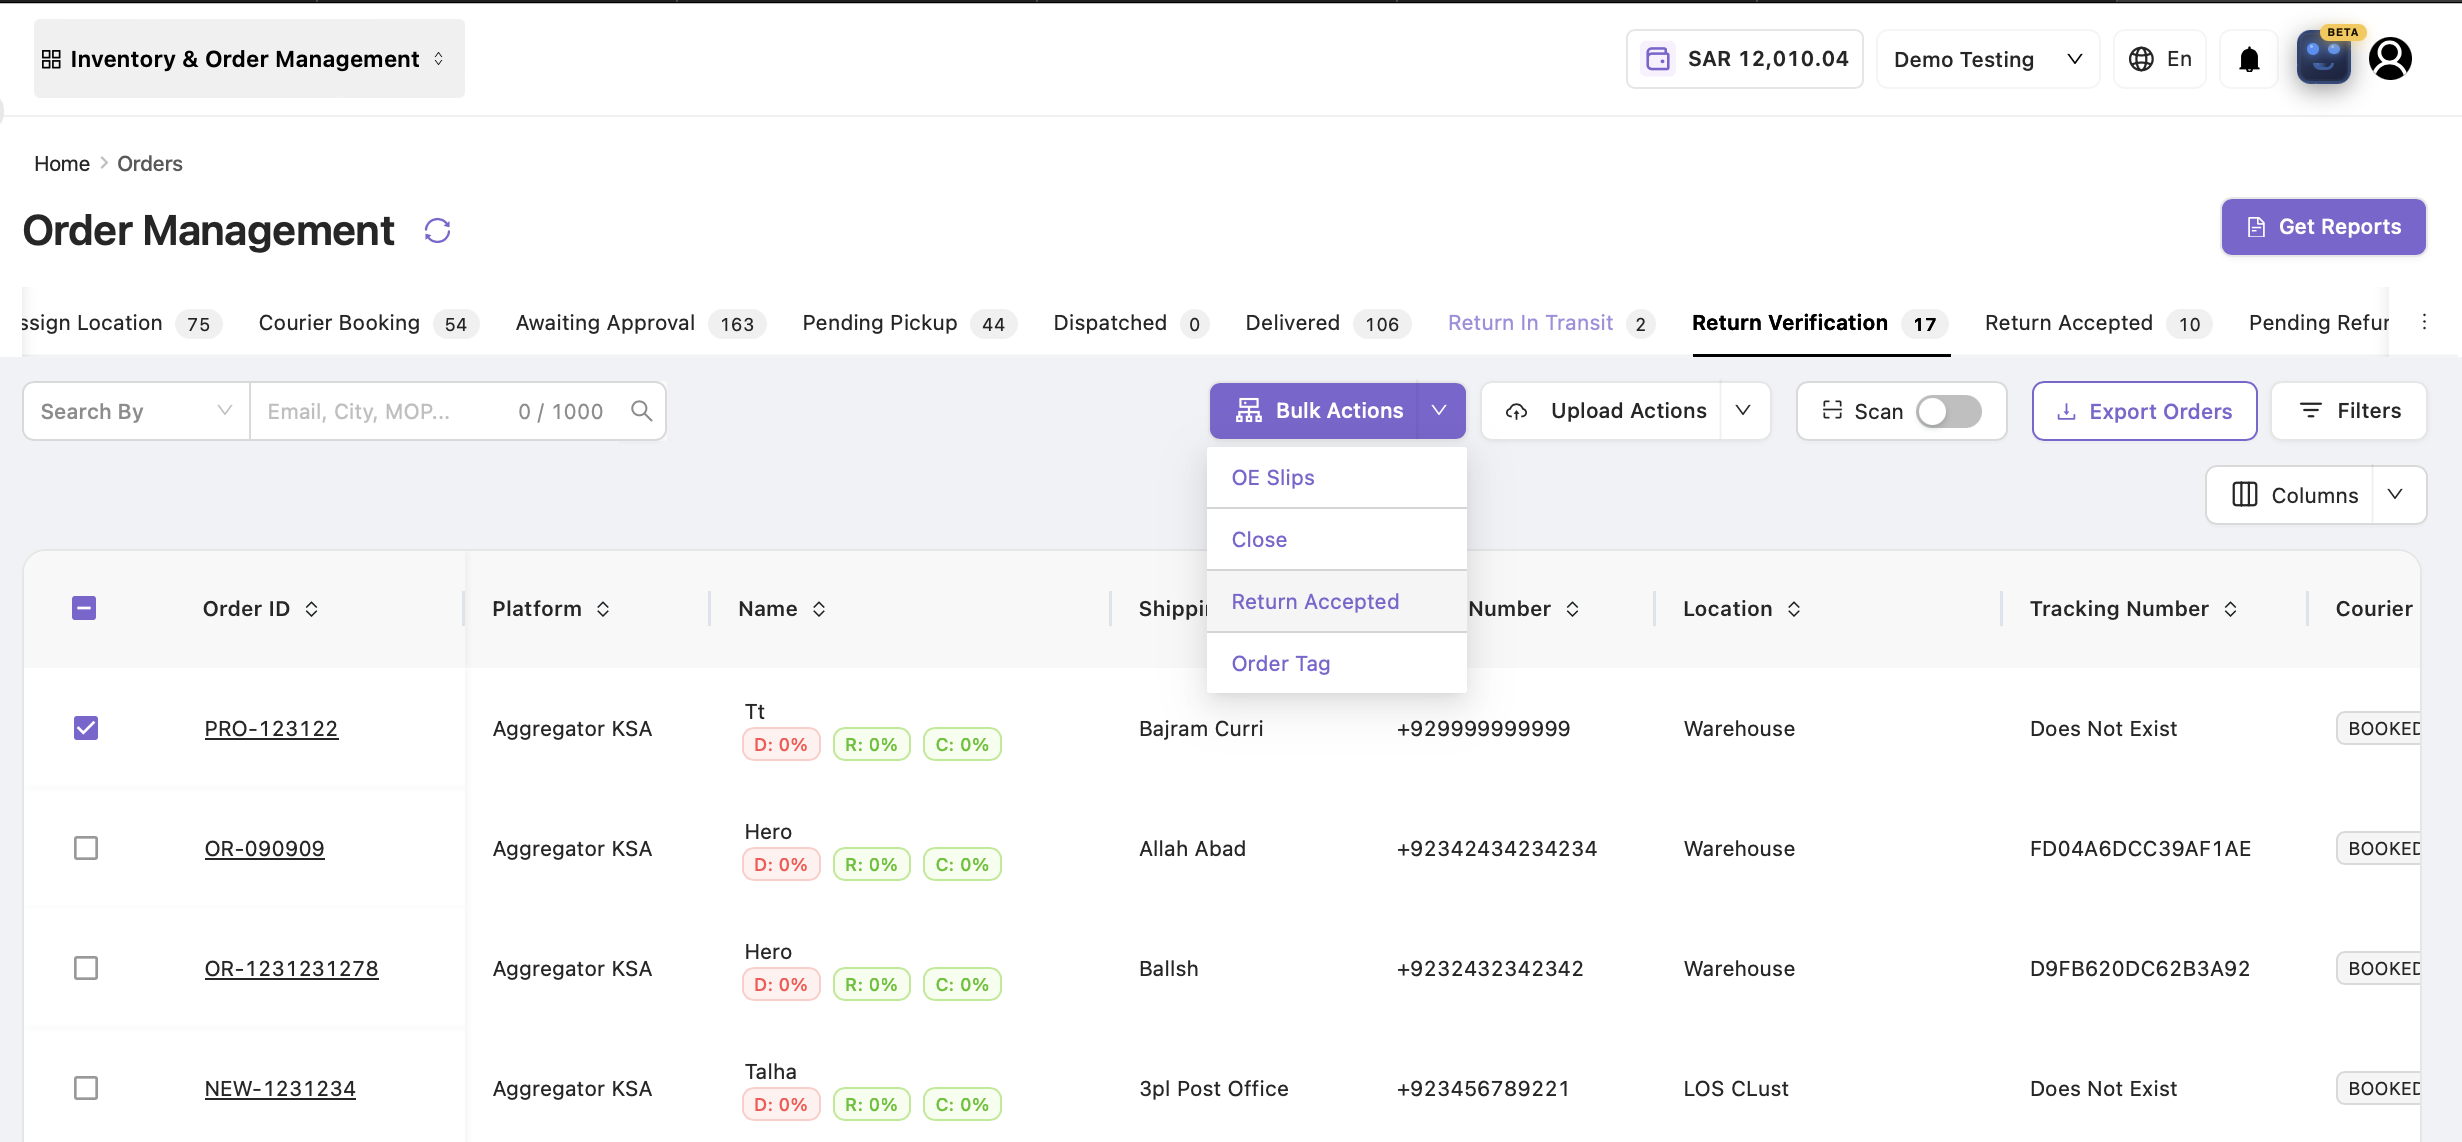Click the search magnifier icon
The width and height of the screenshot is (2462, 1142).
[642, 411]
